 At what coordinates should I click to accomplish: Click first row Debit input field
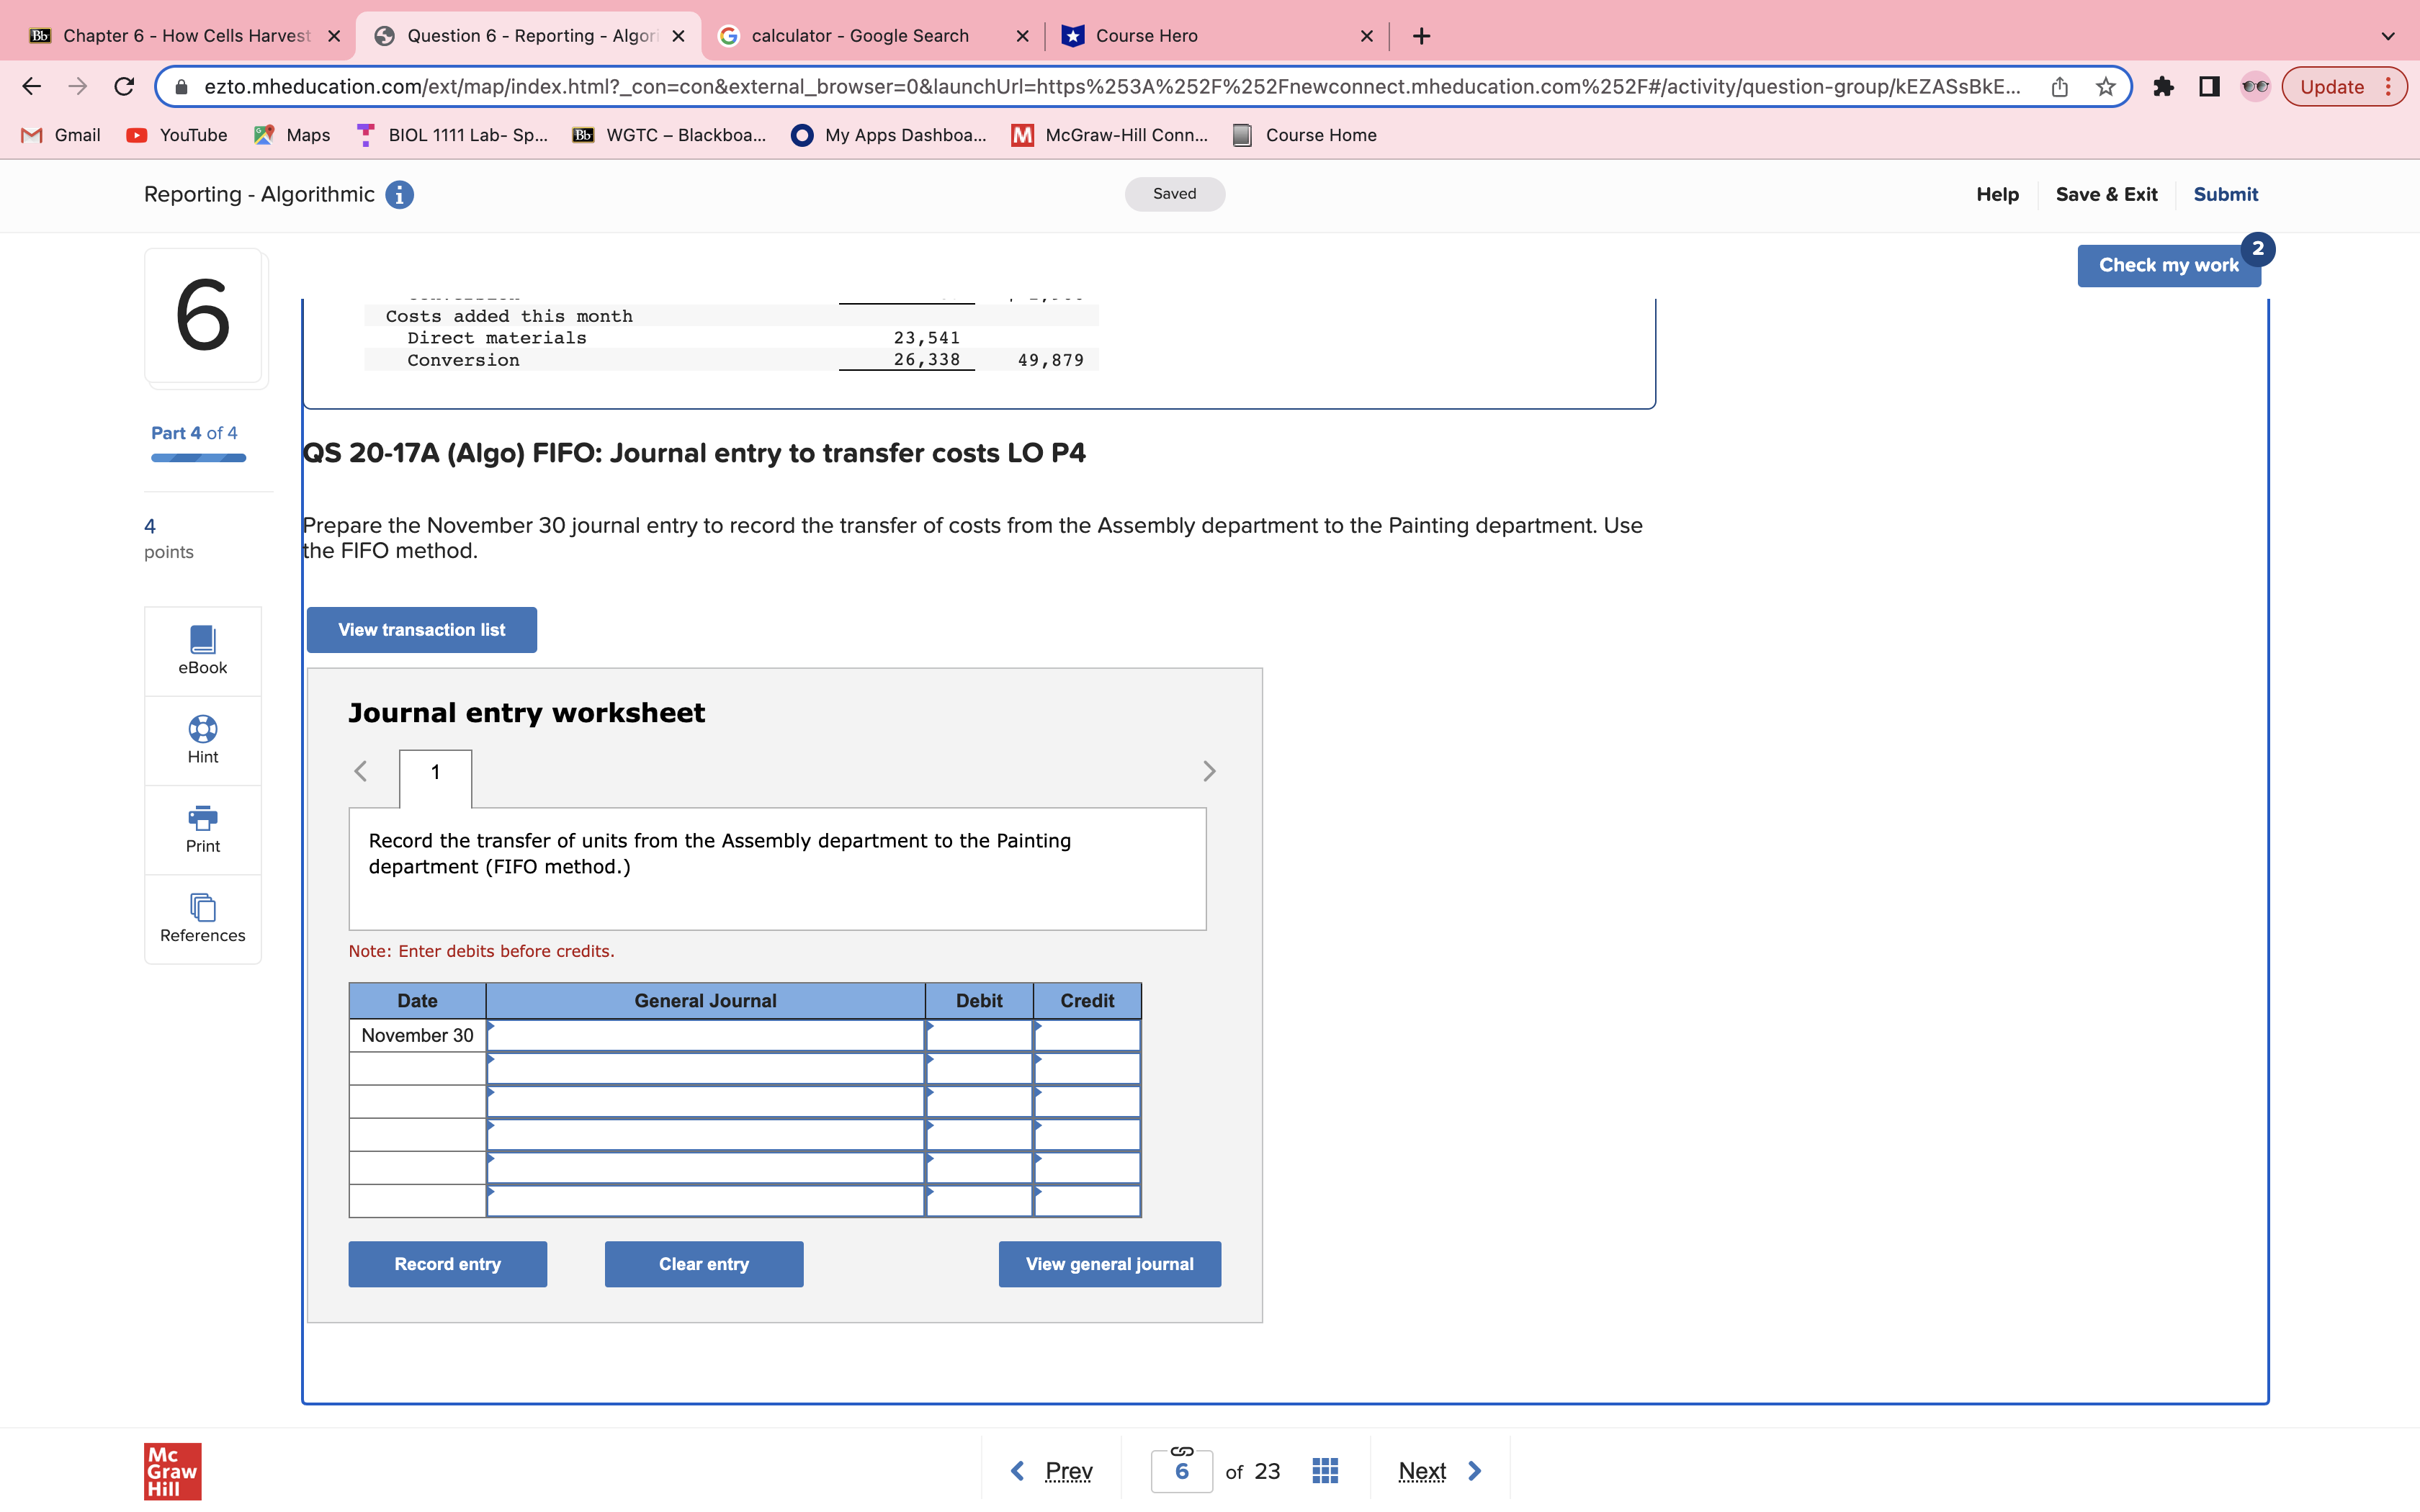[x=979, y=1035]
